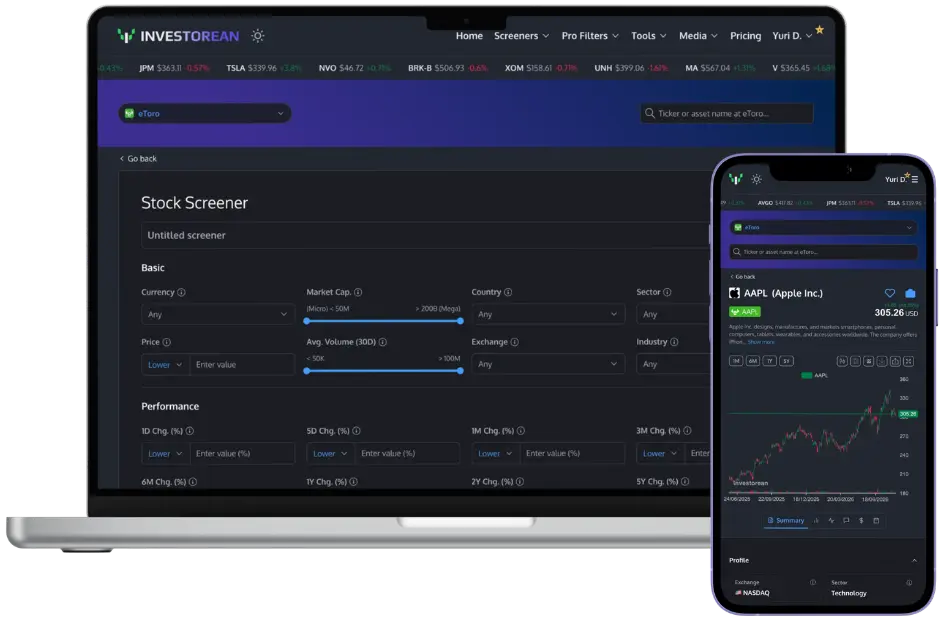Click the Avg. Volume (30D) info icon
This screenshot has width=940, height=620.
tap(382, 342)
